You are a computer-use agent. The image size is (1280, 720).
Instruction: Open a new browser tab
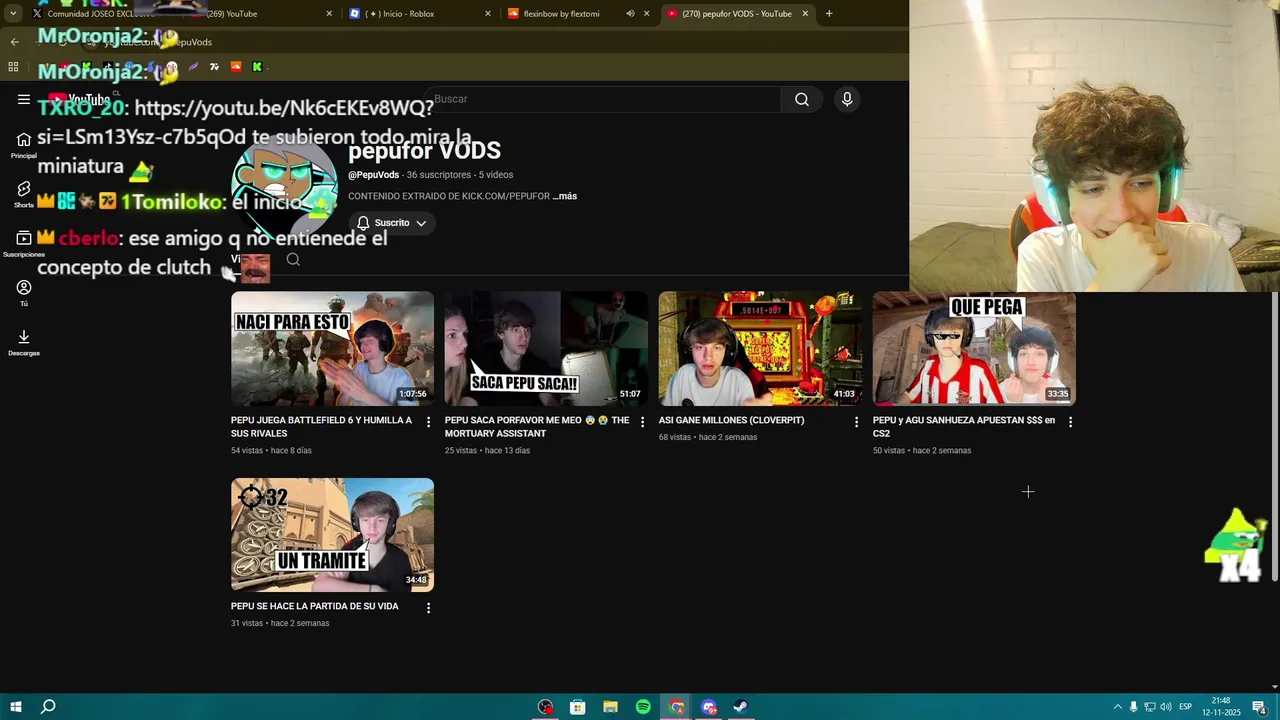[x=829, y=14]
